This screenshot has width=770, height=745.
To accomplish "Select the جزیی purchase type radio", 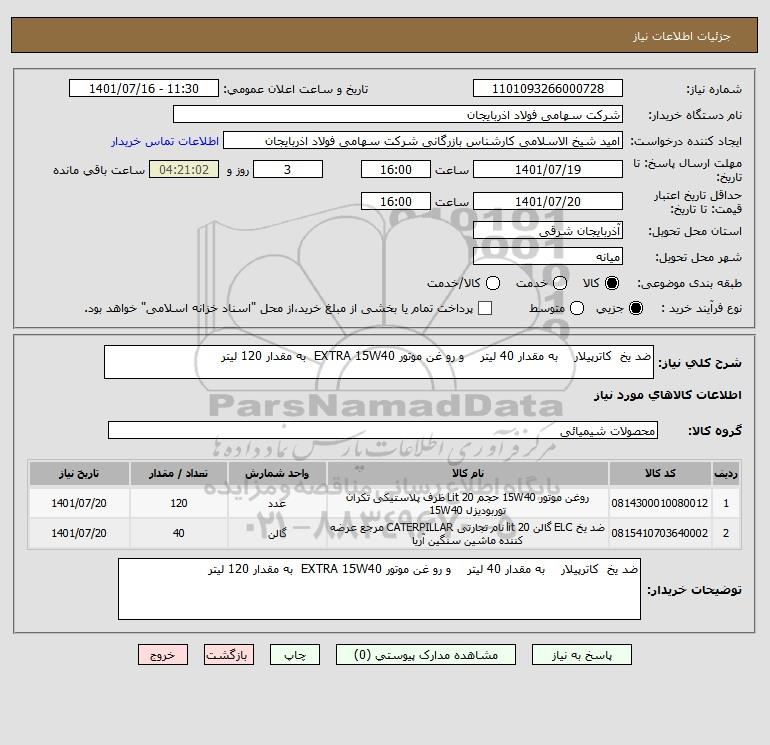I will [x=635, y=308].
